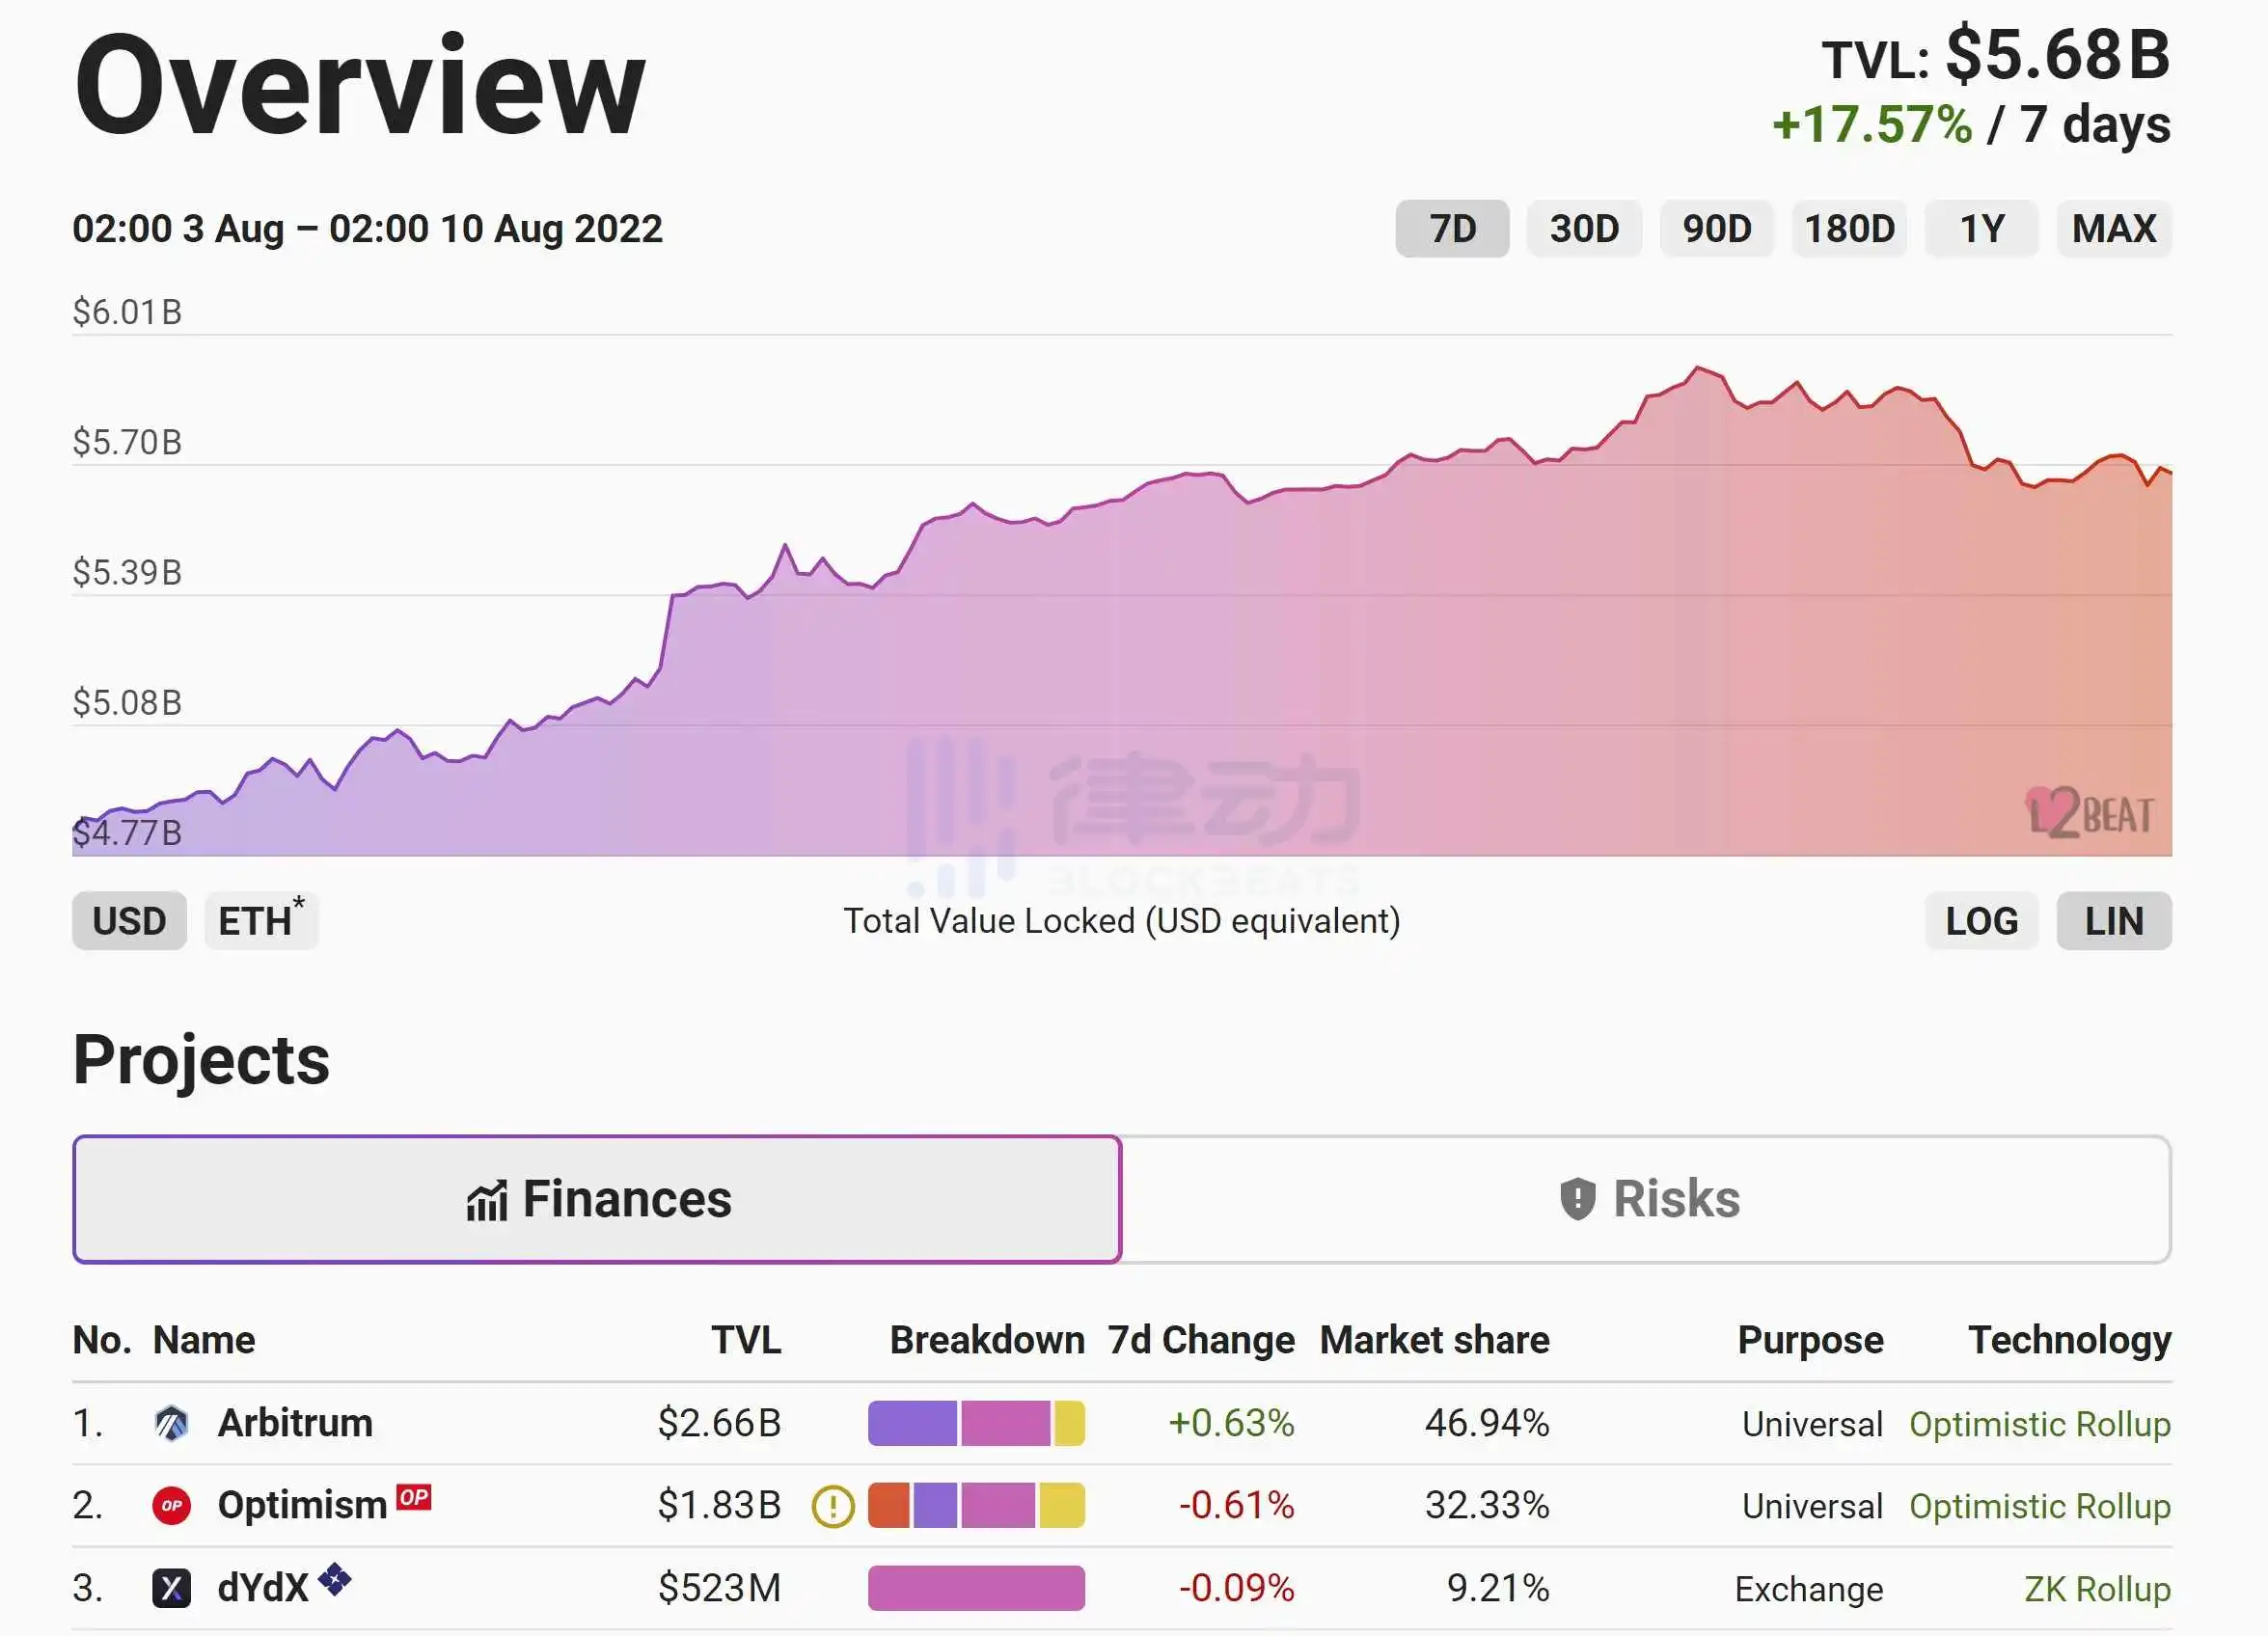Switch chart currency to ETH
Image resolution: width=2268 pixels, height=1636 pixels.
[260, 920]
